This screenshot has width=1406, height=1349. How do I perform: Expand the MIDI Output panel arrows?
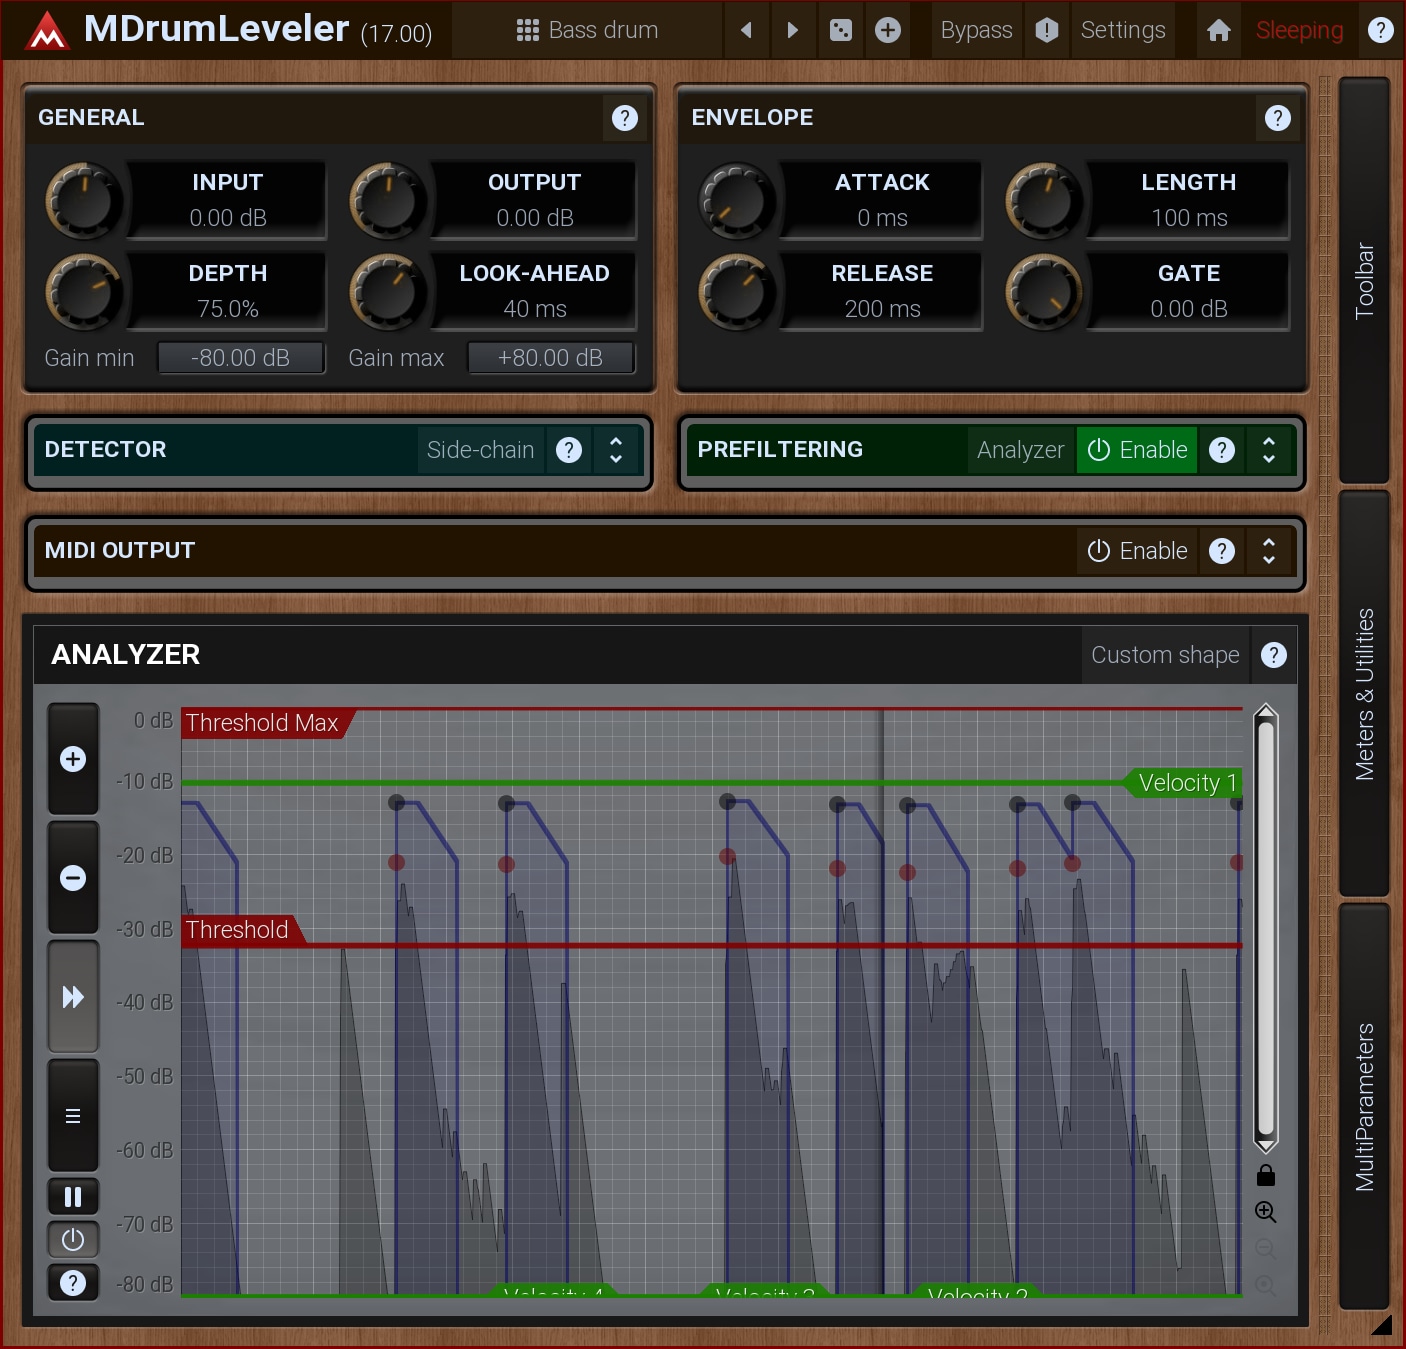[1269, 551]
